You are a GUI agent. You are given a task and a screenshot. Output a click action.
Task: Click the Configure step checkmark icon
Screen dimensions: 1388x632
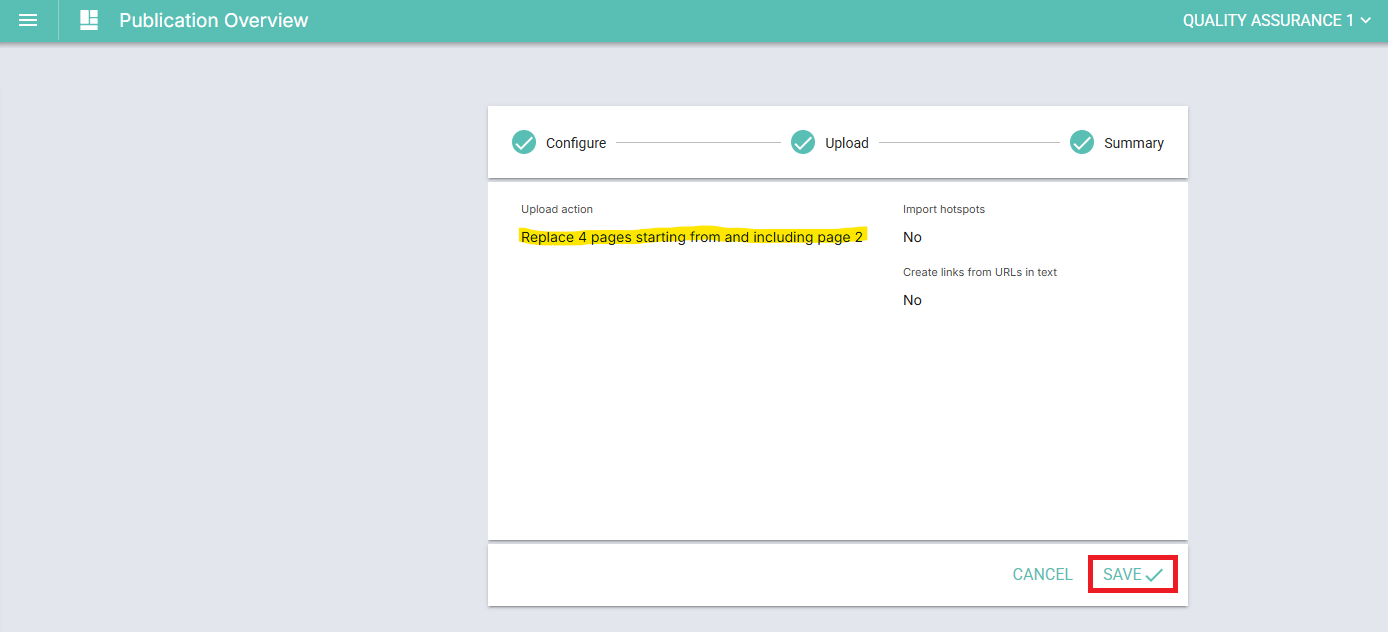pyautogui.click(x=524, y=143)
